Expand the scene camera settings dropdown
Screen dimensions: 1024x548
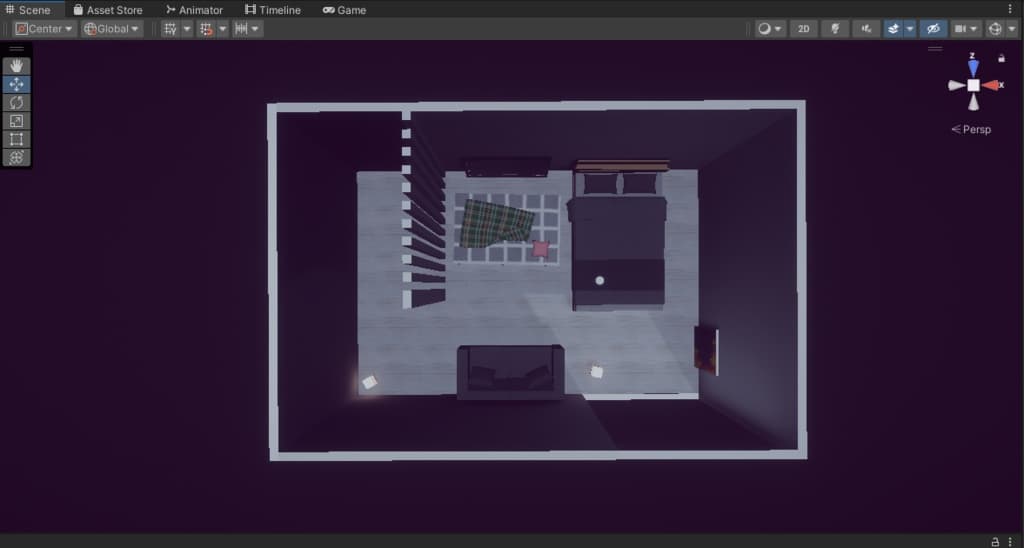pos(966,29)
